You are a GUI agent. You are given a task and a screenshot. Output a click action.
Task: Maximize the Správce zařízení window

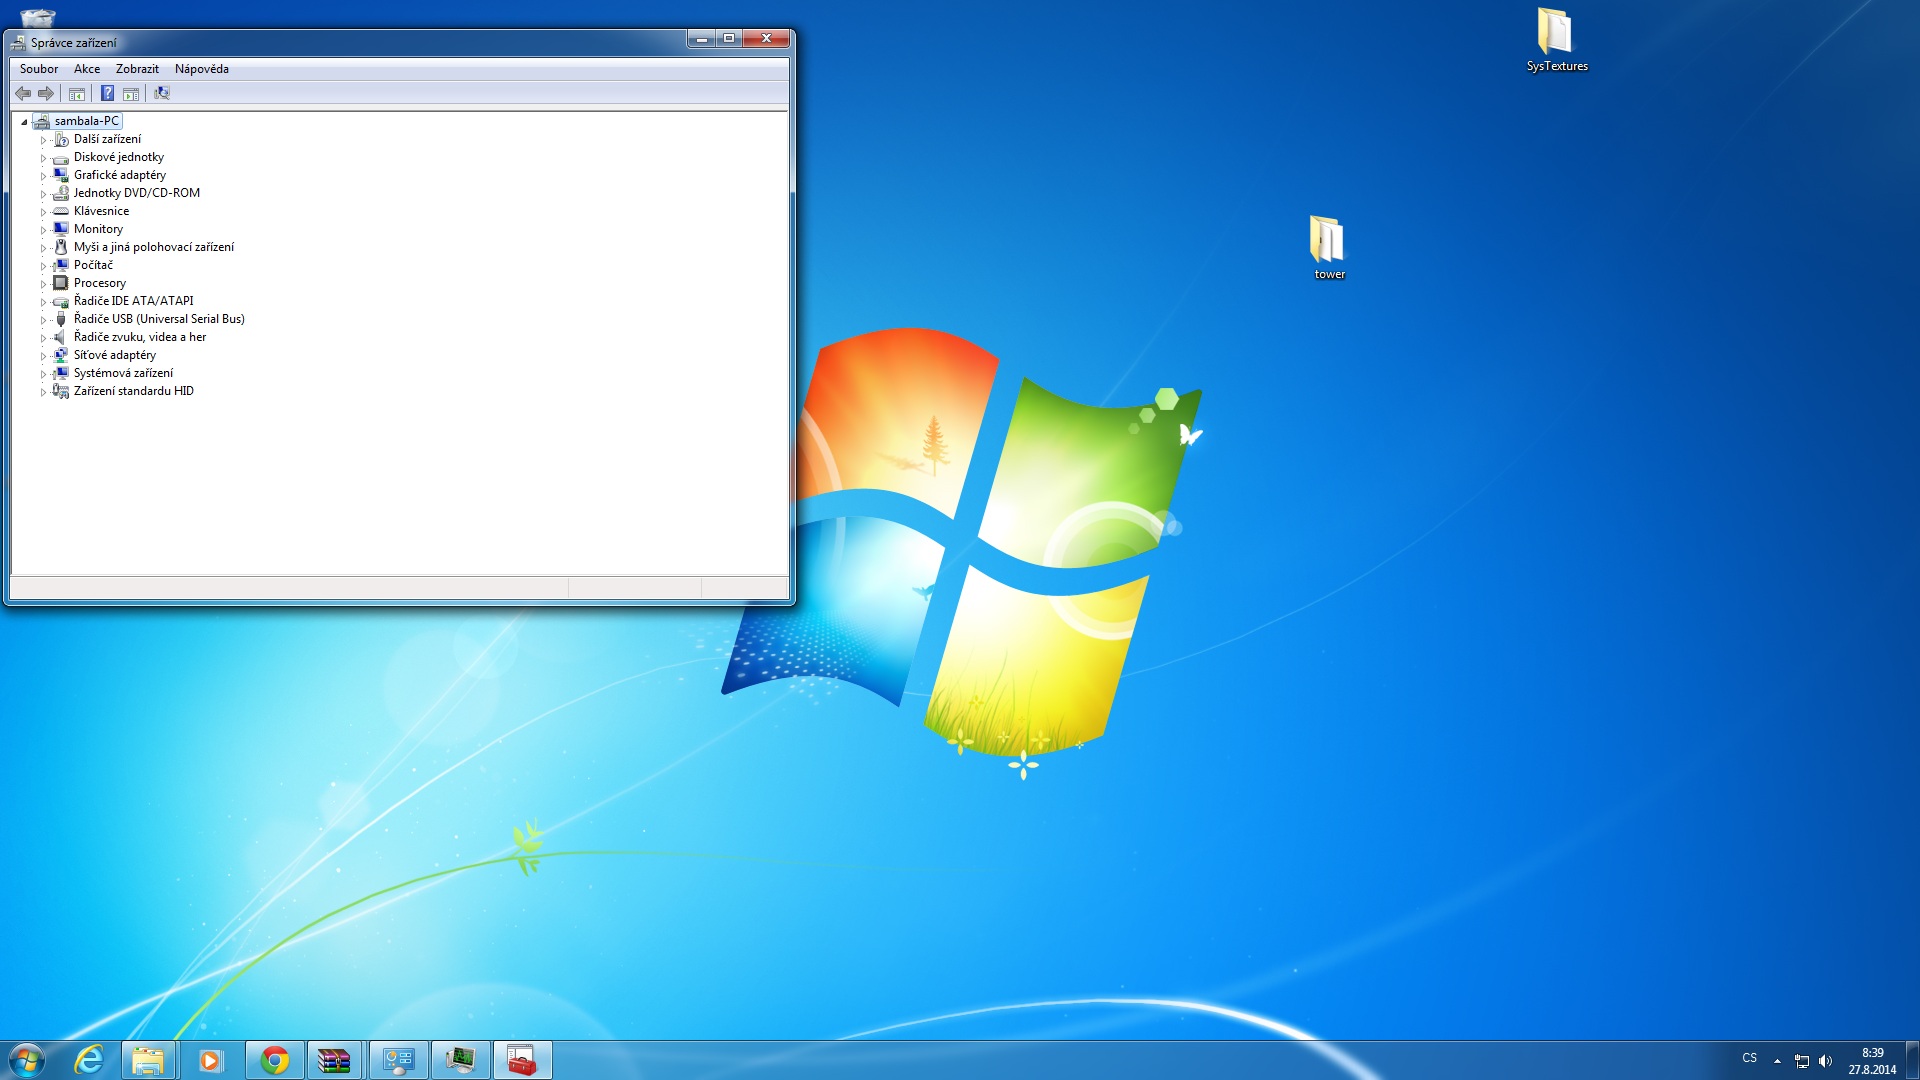click(x=729, y=39)
